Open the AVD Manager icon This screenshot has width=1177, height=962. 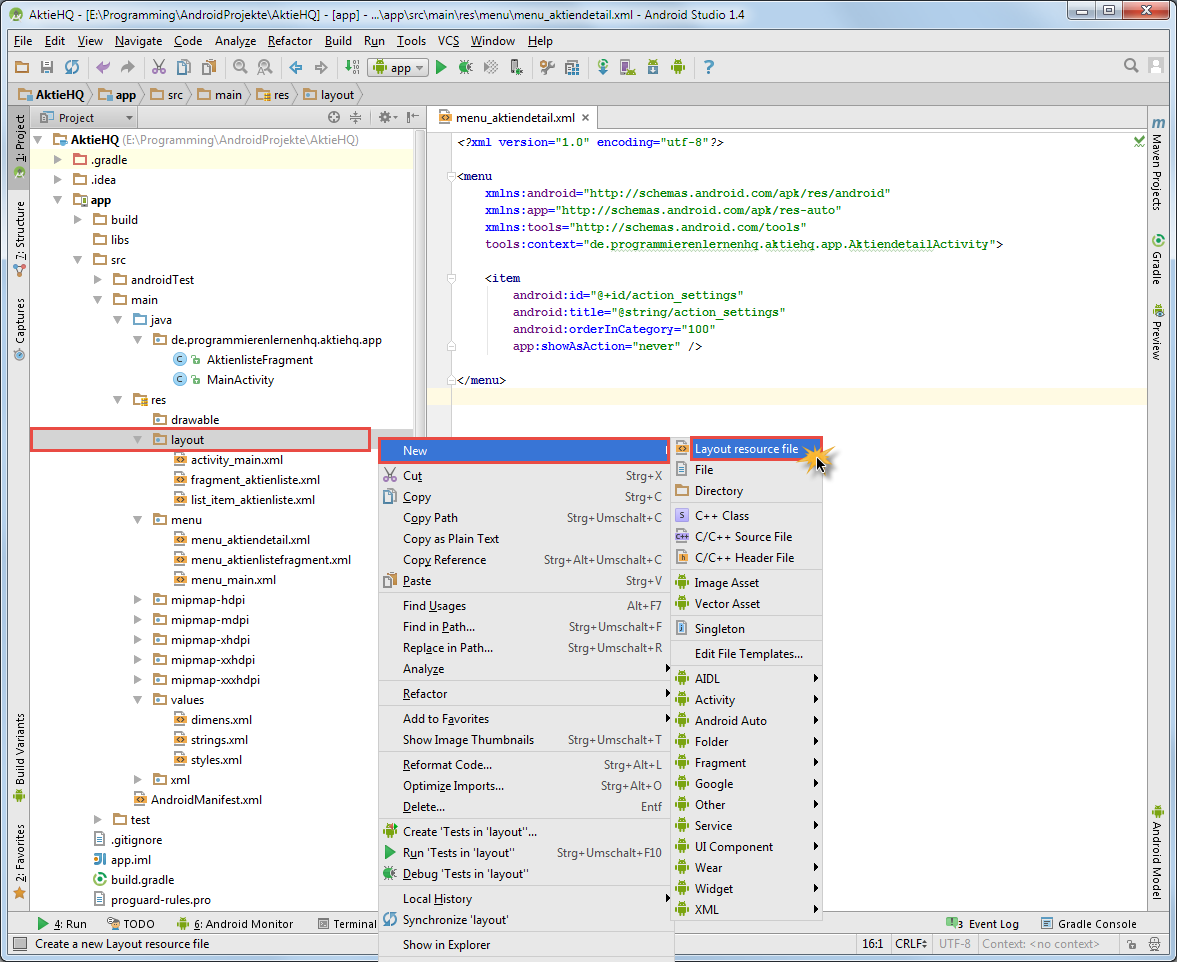(628, 68)
